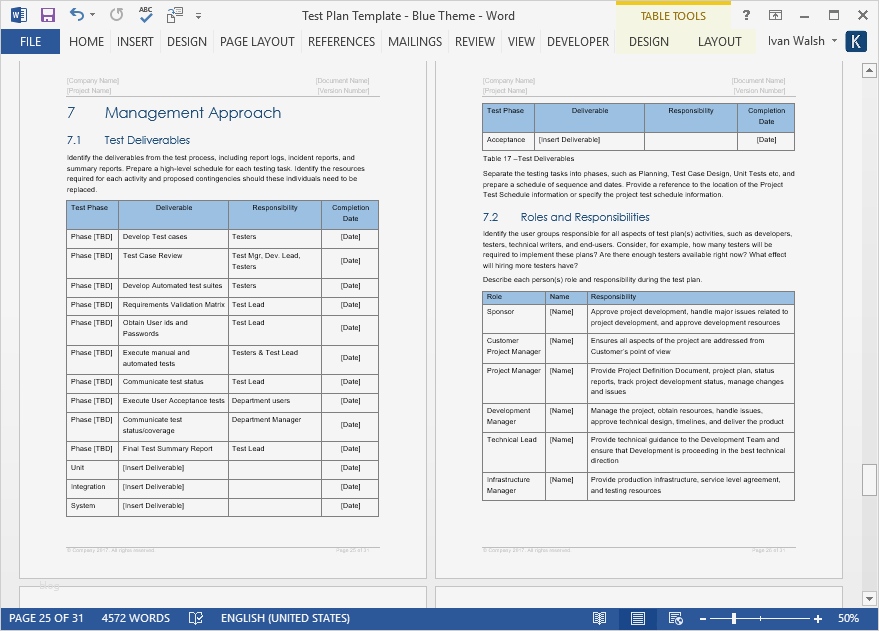Click the blue FILE button
Screen dimensions: 879x631
(30, 41)
